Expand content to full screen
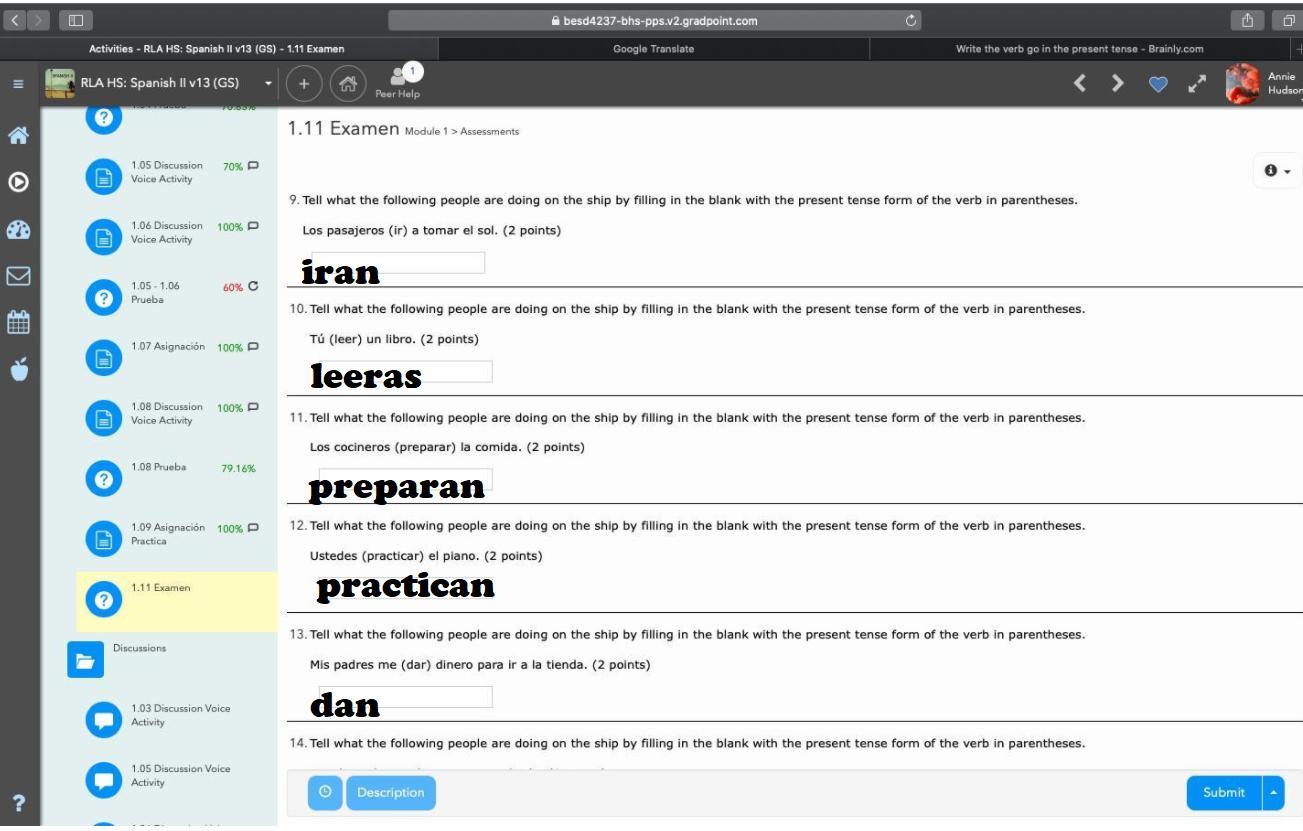 pyautogui.click(x=1196, y=84)
